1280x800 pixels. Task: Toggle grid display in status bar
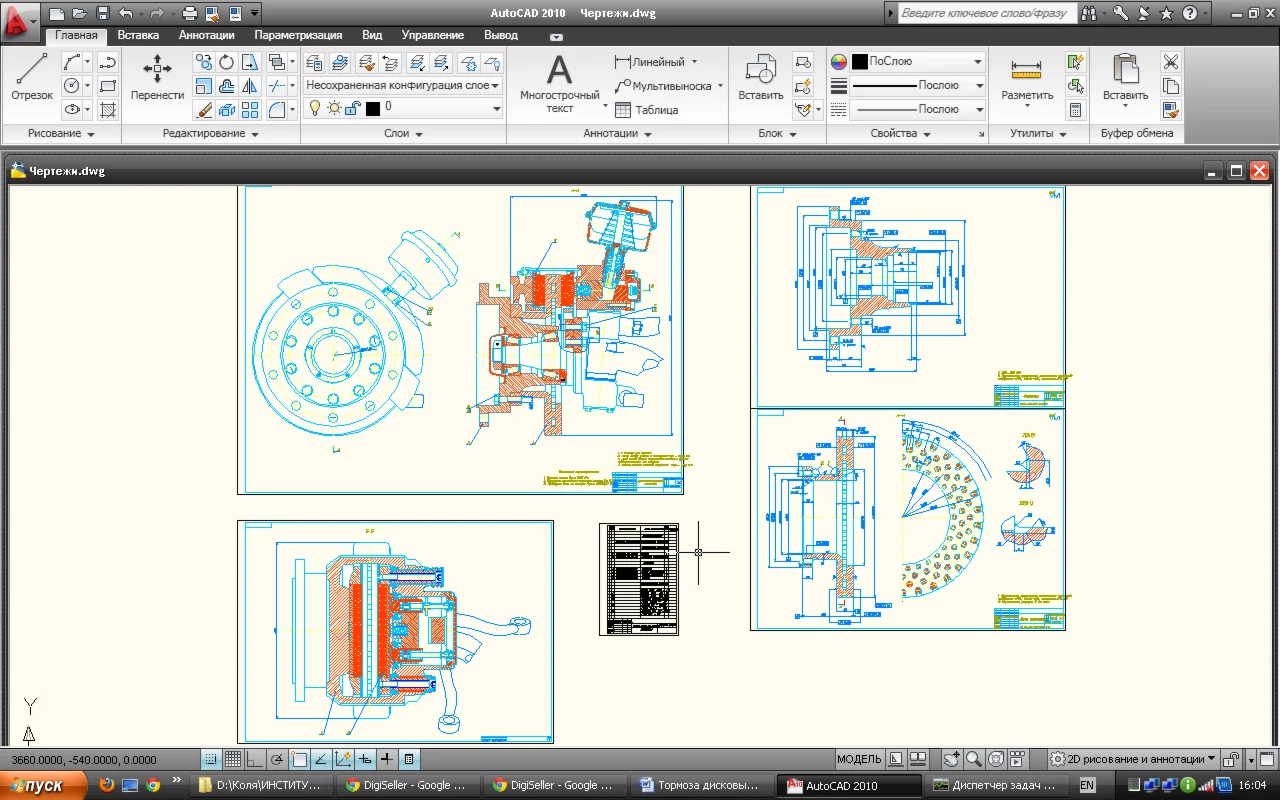tap(232, 759)
